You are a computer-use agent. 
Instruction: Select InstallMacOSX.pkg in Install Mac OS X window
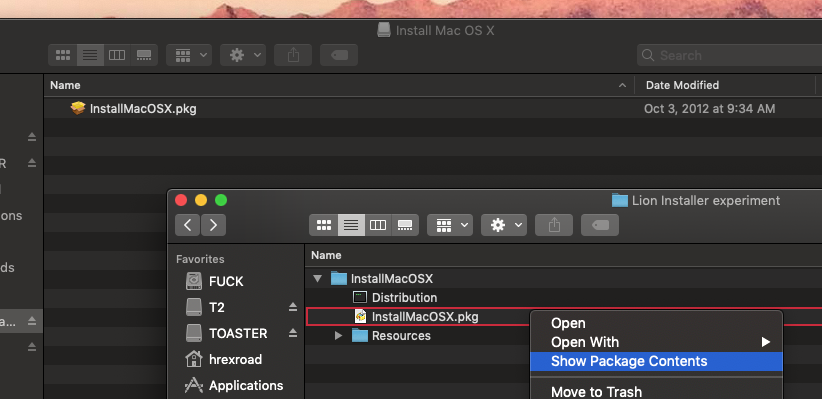pos(143,109)
